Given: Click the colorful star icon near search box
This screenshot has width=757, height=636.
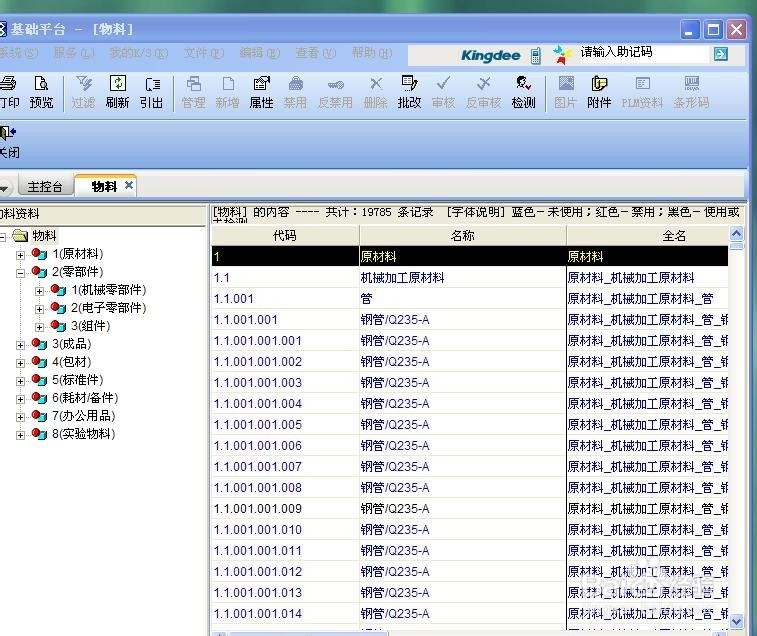Looking at the screenshot, I should click(x=562, y=55).
